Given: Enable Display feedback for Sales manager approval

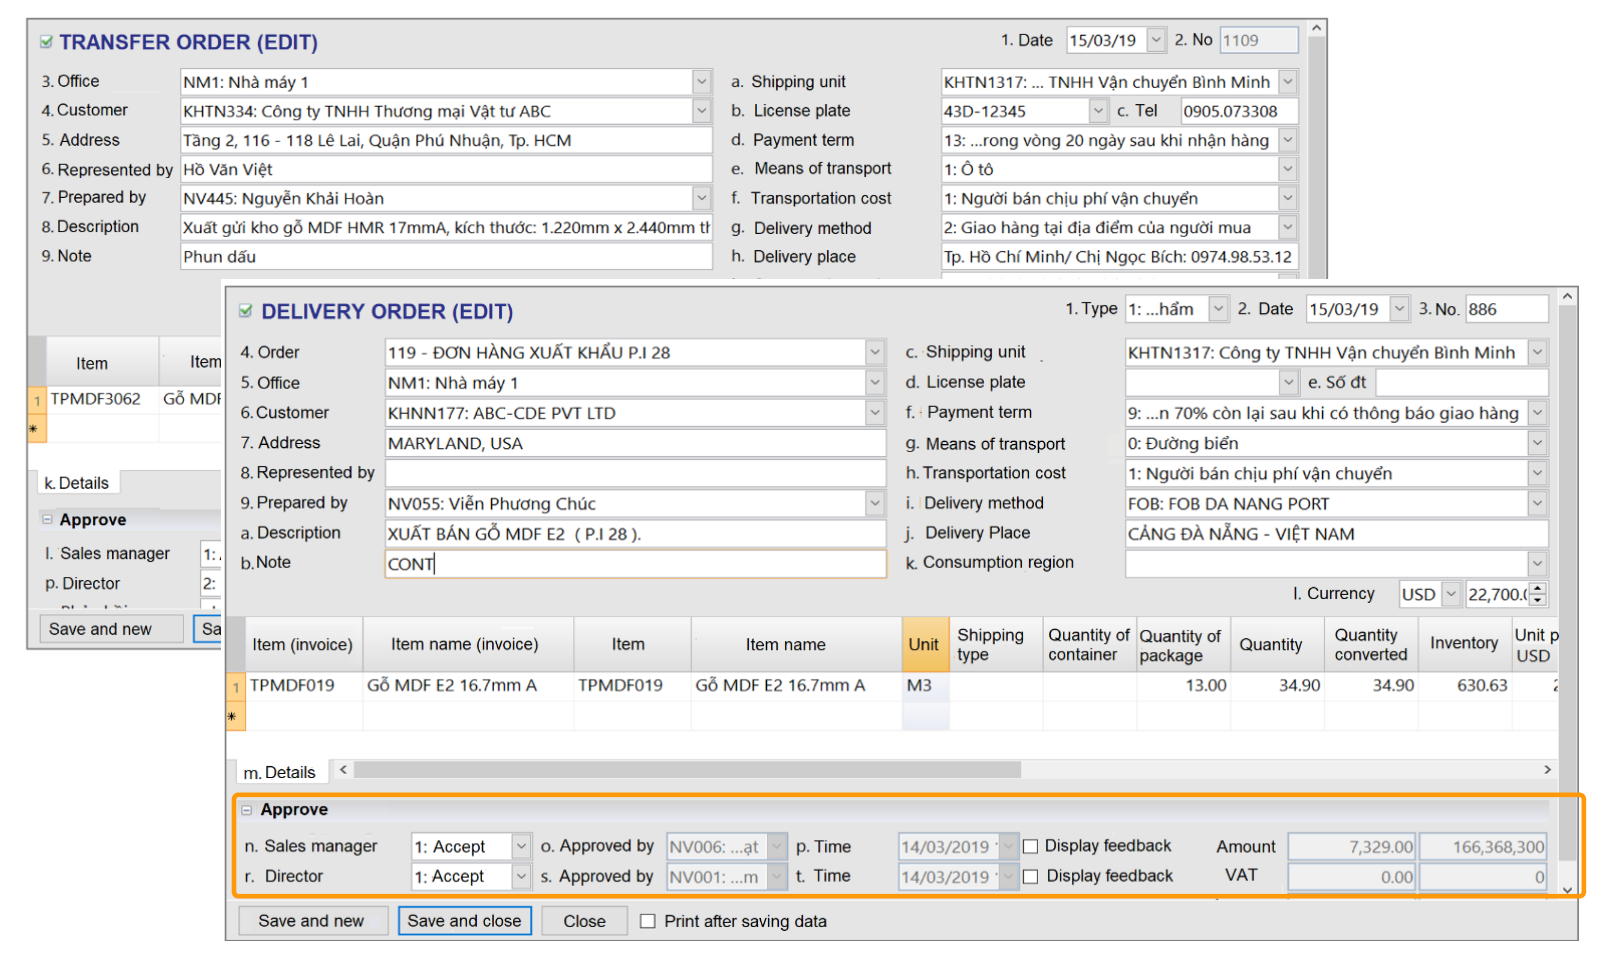Looking at the screenshot, I should pyautogui.click(x=1030, y=847).
